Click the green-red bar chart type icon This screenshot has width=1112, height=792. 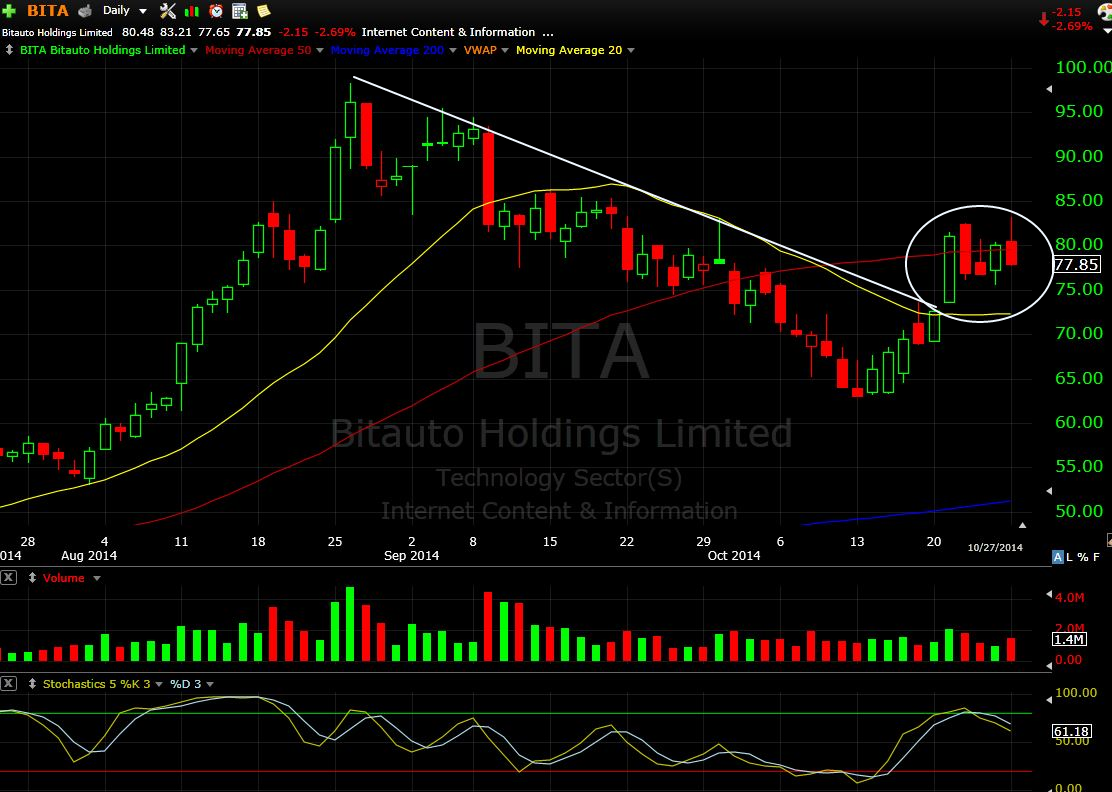tap(191, 11)
